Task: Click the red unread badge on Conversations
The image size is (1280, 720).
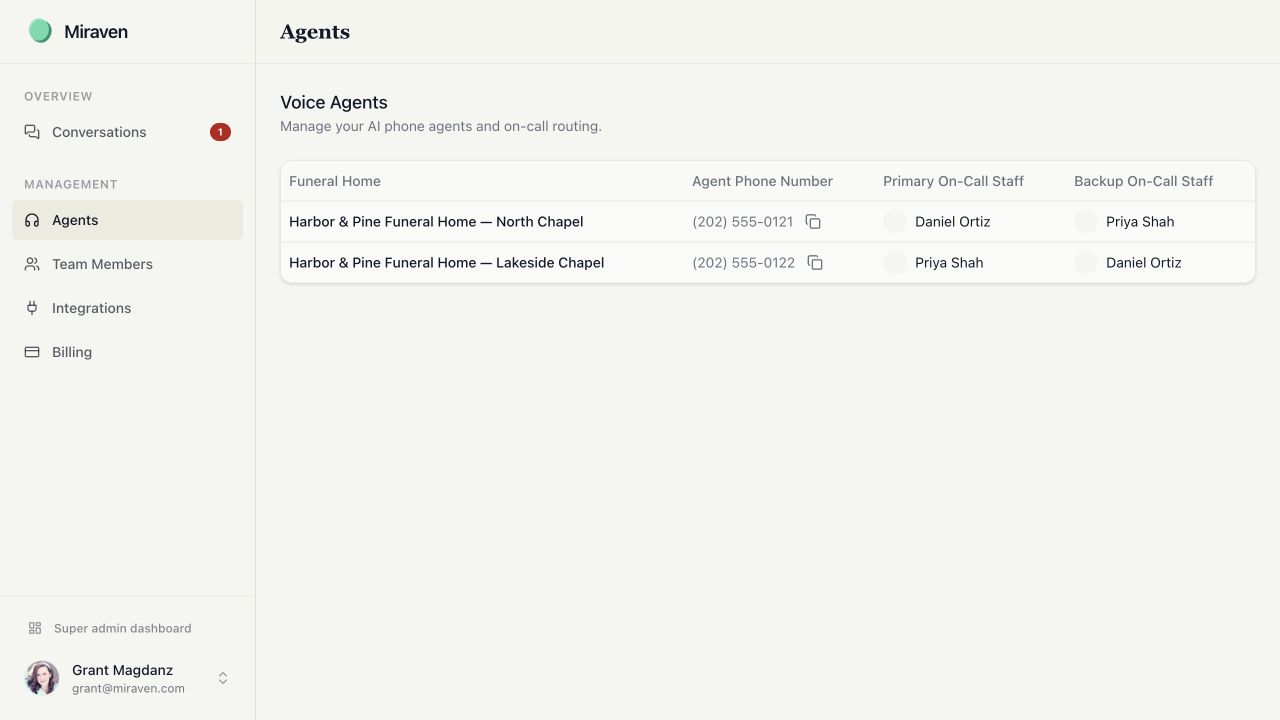Action: [x=220, y=132]
